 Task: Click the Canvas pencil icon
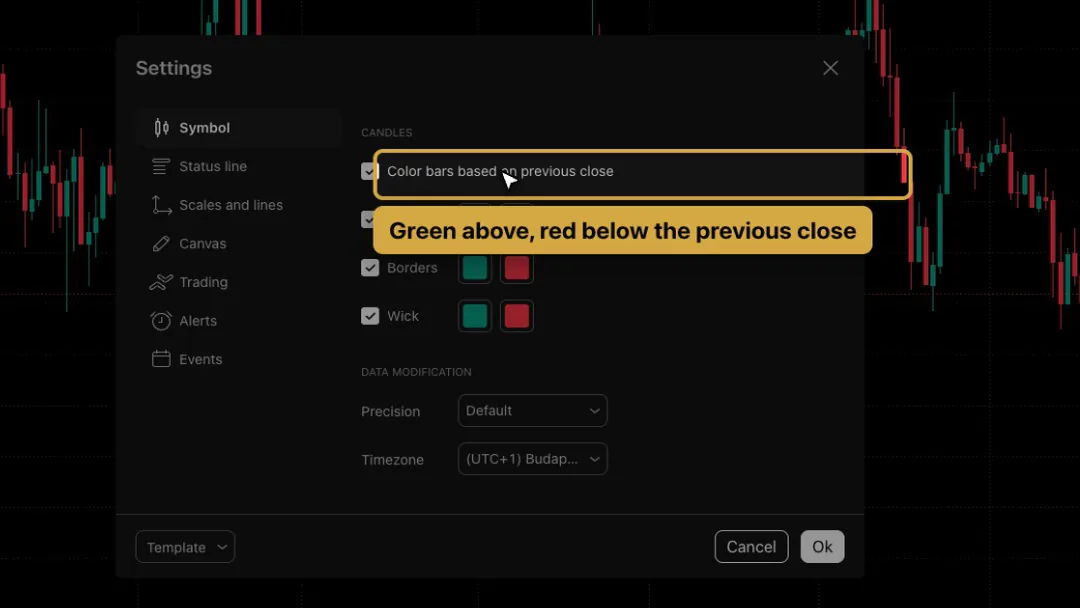click(161, 244)
